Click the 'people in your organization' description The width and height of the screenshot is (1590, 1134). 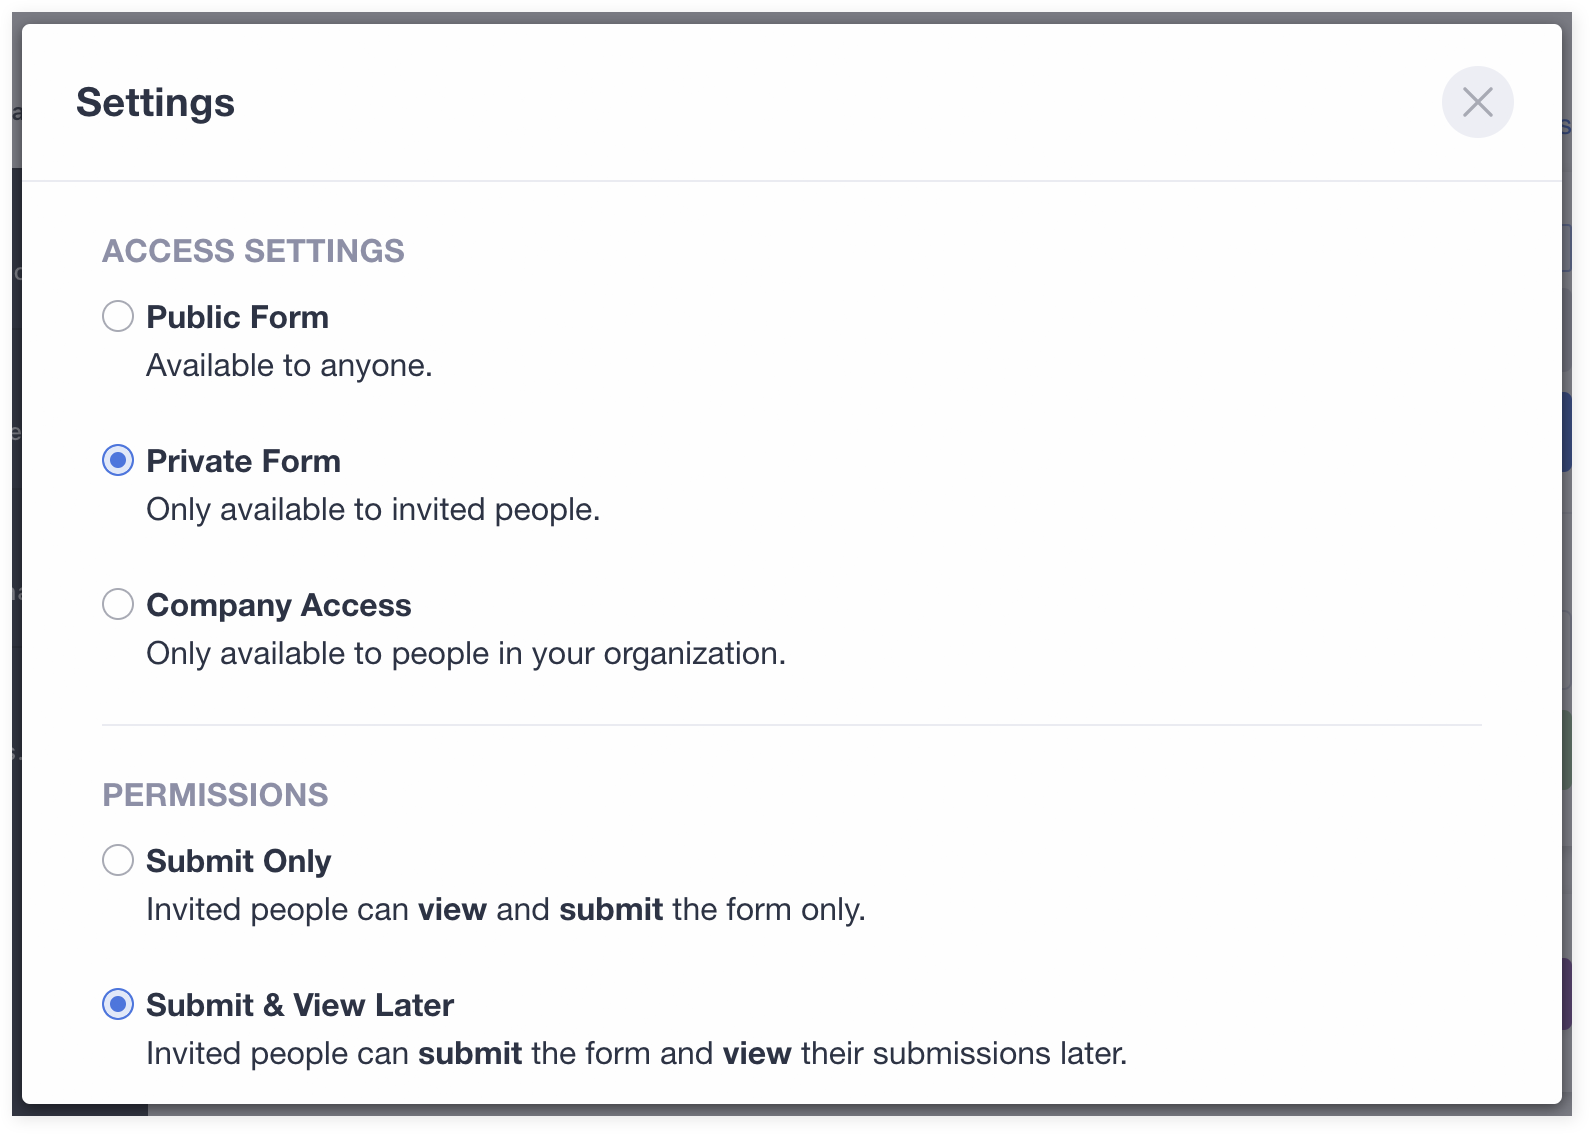pos(588,654)
